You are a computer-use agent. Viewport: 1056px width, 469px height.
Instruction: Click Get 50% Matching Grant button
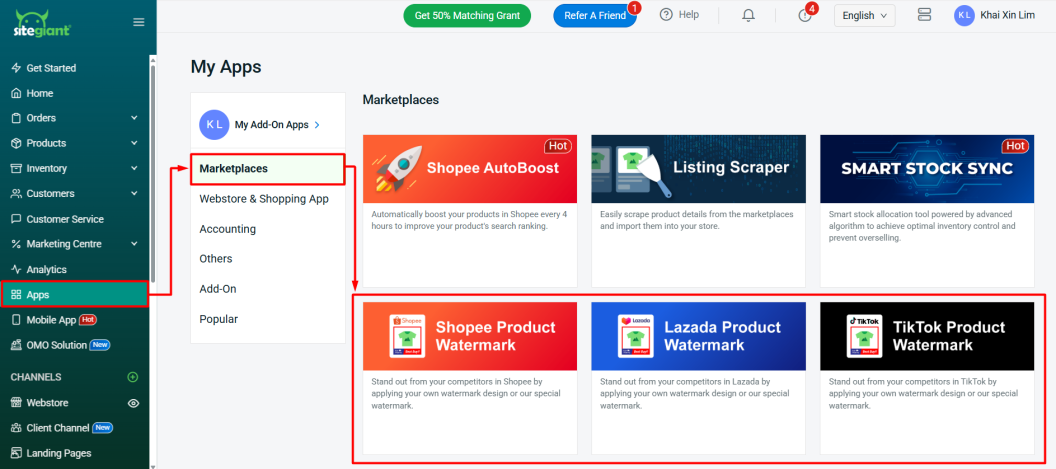pos(467,15)
